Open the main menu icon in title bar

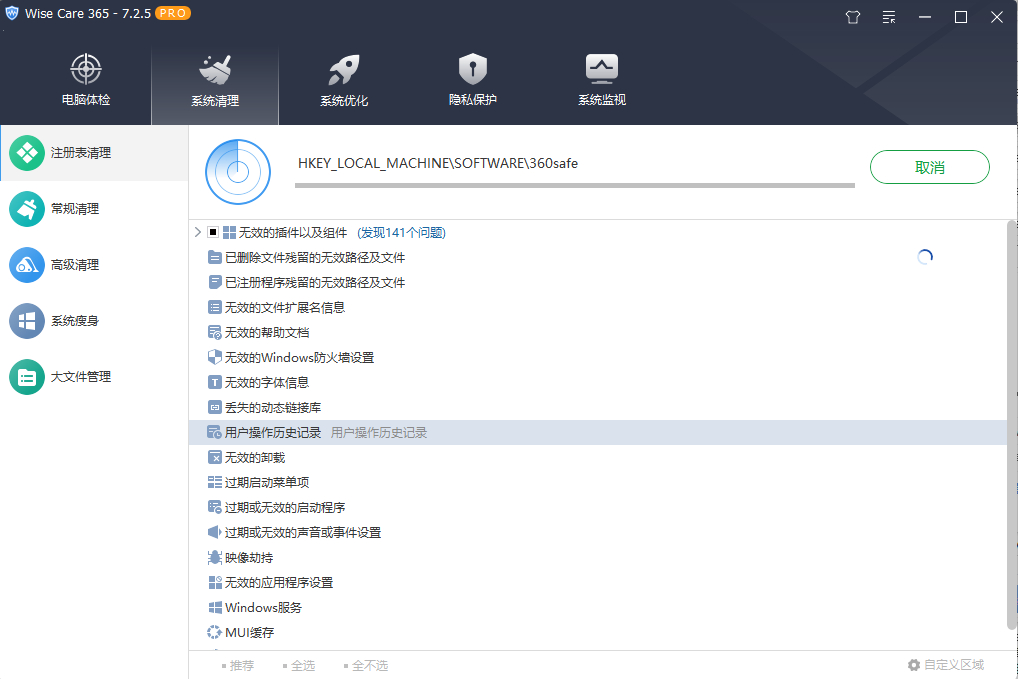tap(889, 18)
